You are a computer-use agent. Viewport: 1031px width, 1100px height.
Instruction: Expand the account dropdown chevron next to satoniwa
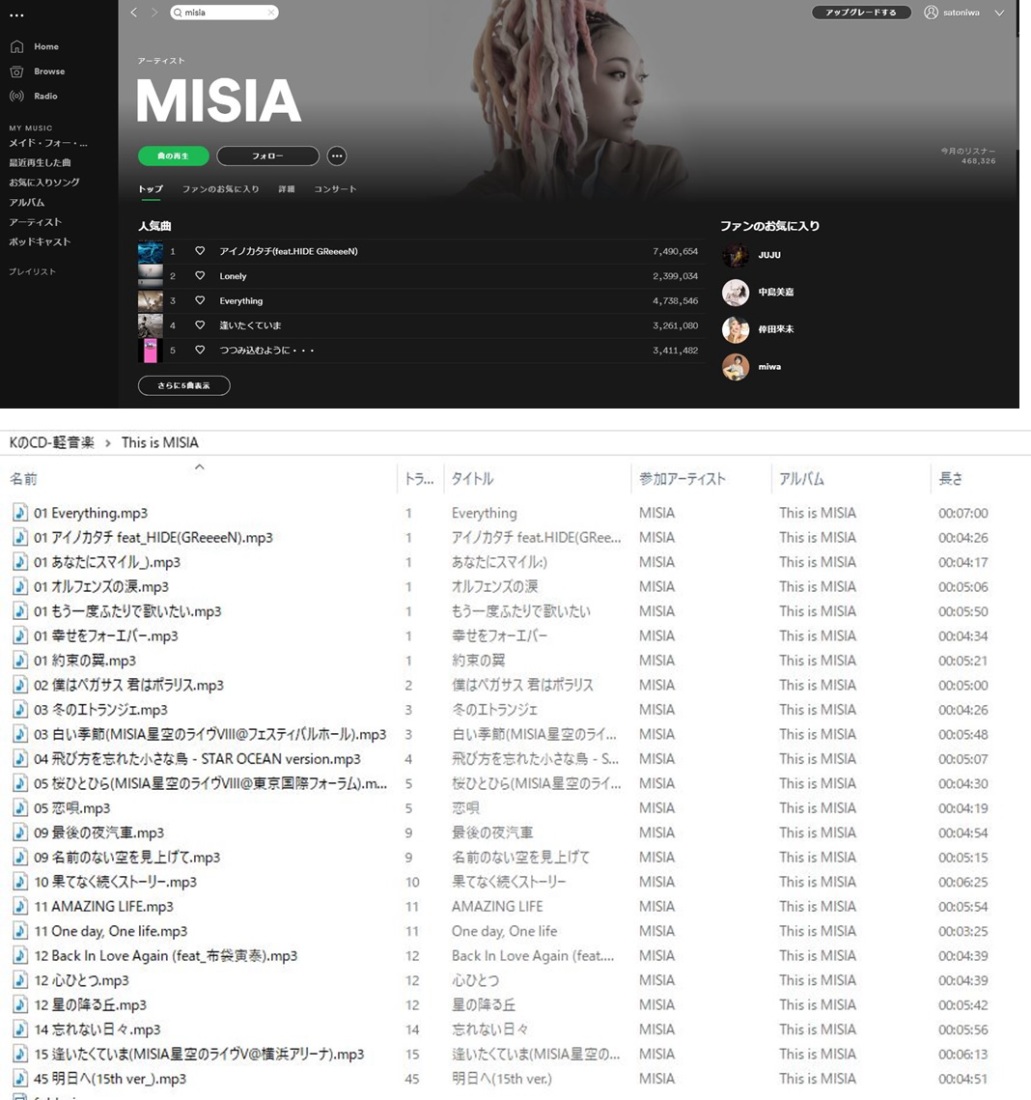click(999, 13)
